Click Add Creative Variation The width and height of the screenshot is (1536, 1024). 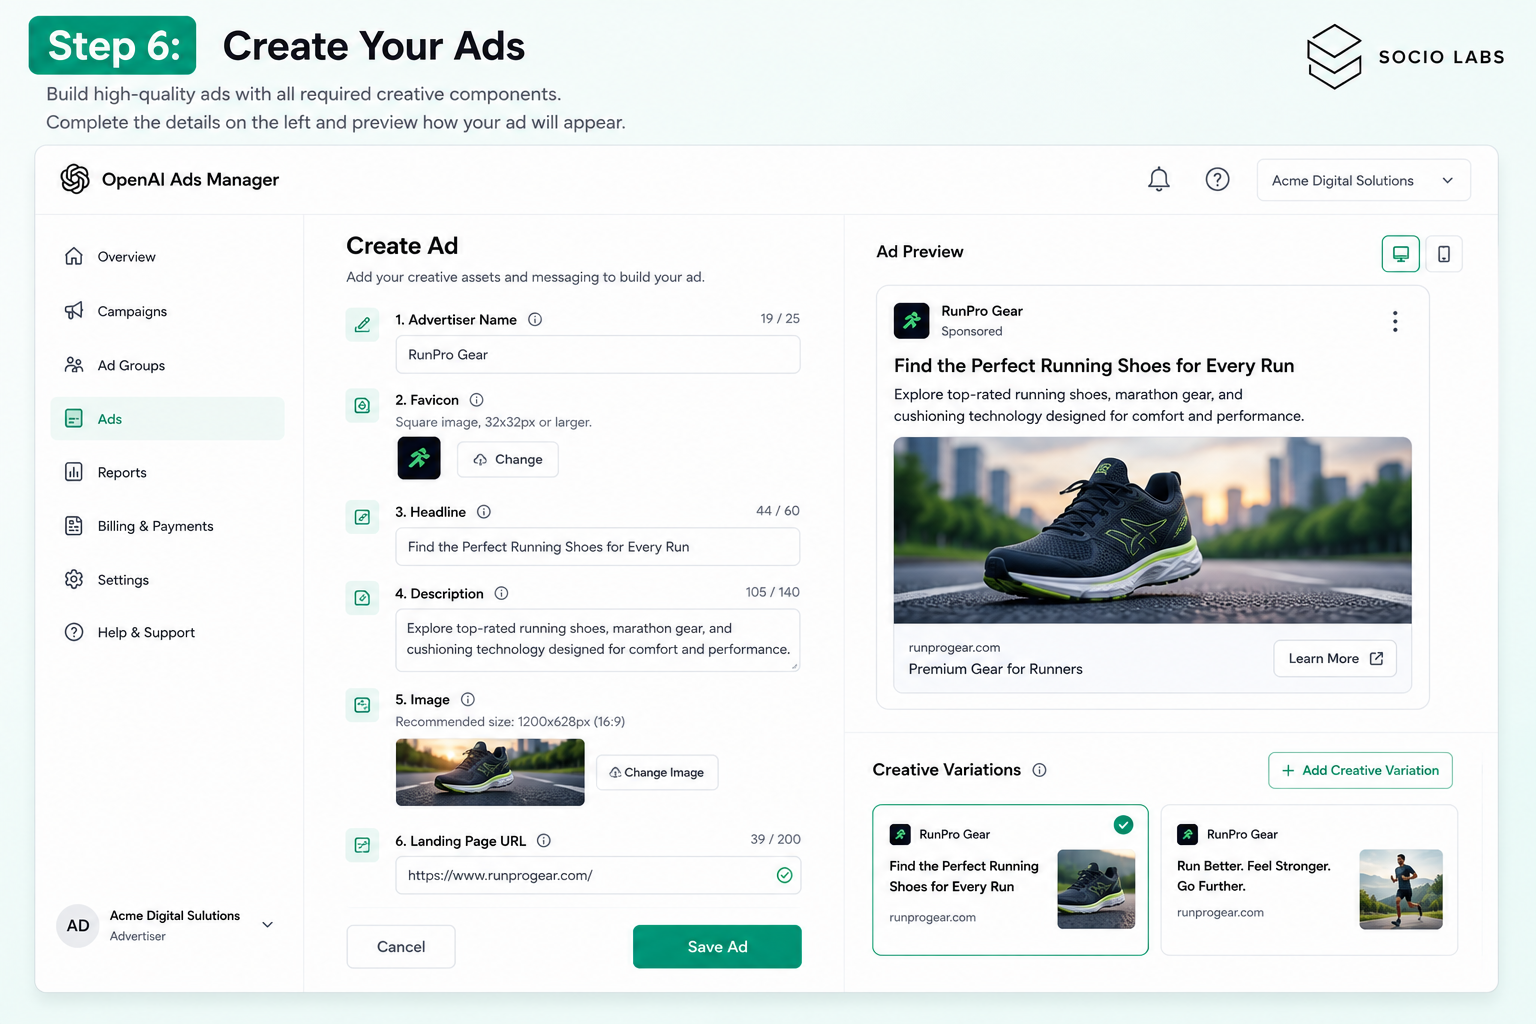pyautogui.click(x=1360, y=770)
